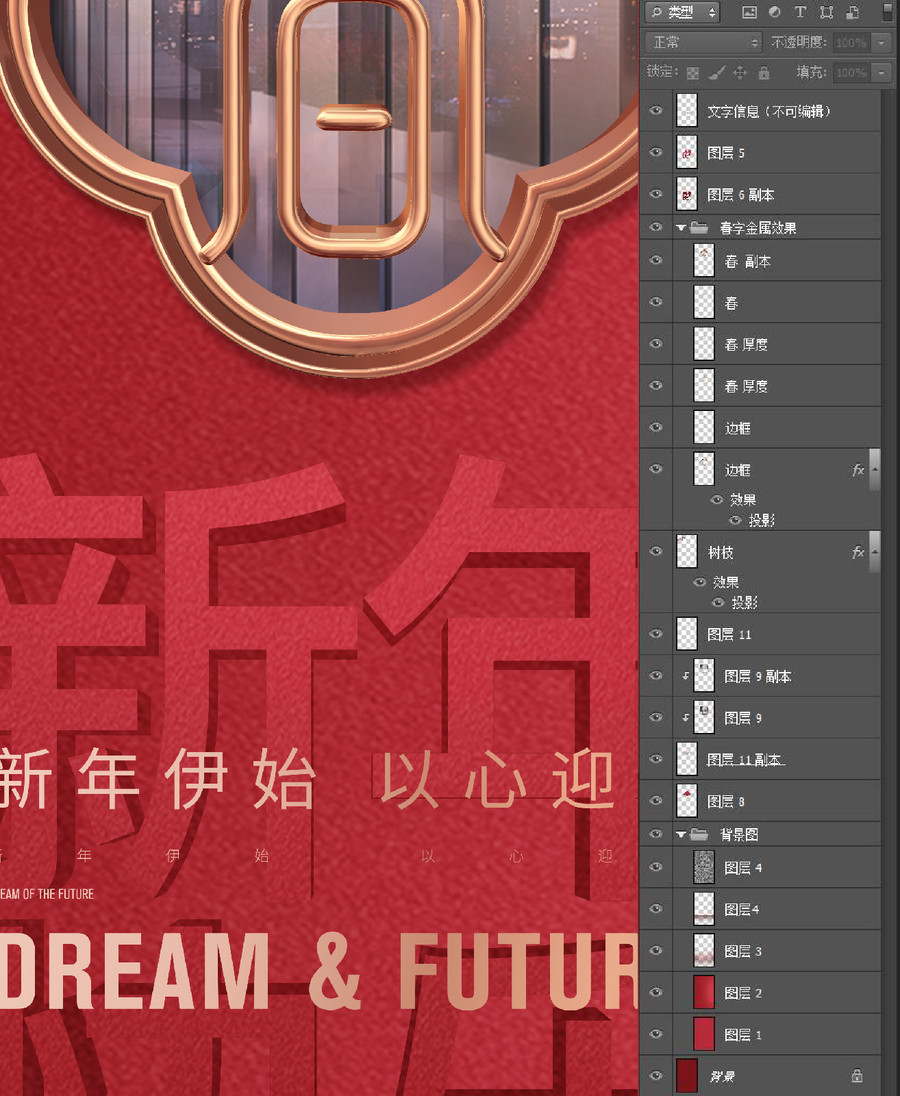The image size is (900, 1096).
Task: Click the lock position icon
Action: click(x=740, y=73)
